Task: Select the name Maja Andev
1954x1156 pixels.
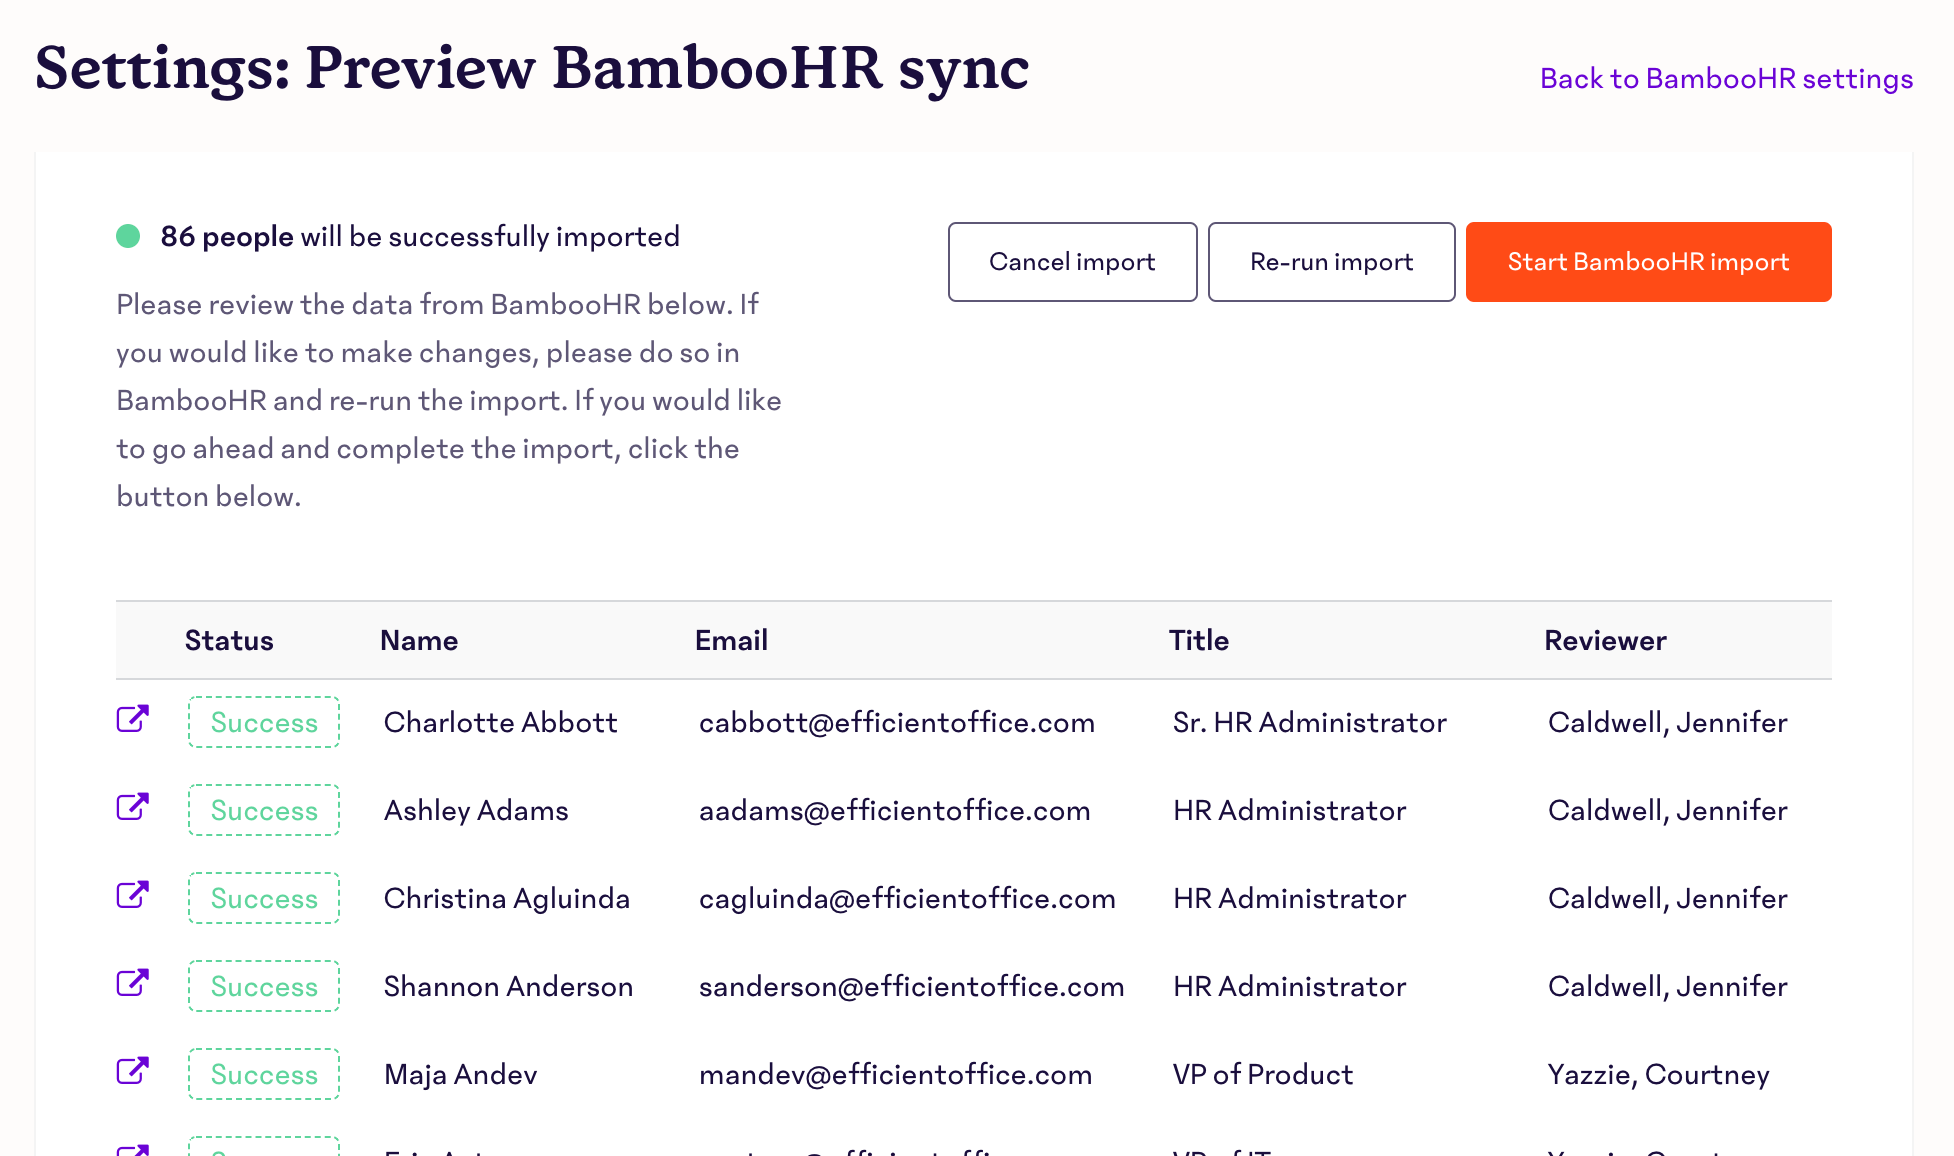Action: pyautogui.click(x=460, y=1074)
